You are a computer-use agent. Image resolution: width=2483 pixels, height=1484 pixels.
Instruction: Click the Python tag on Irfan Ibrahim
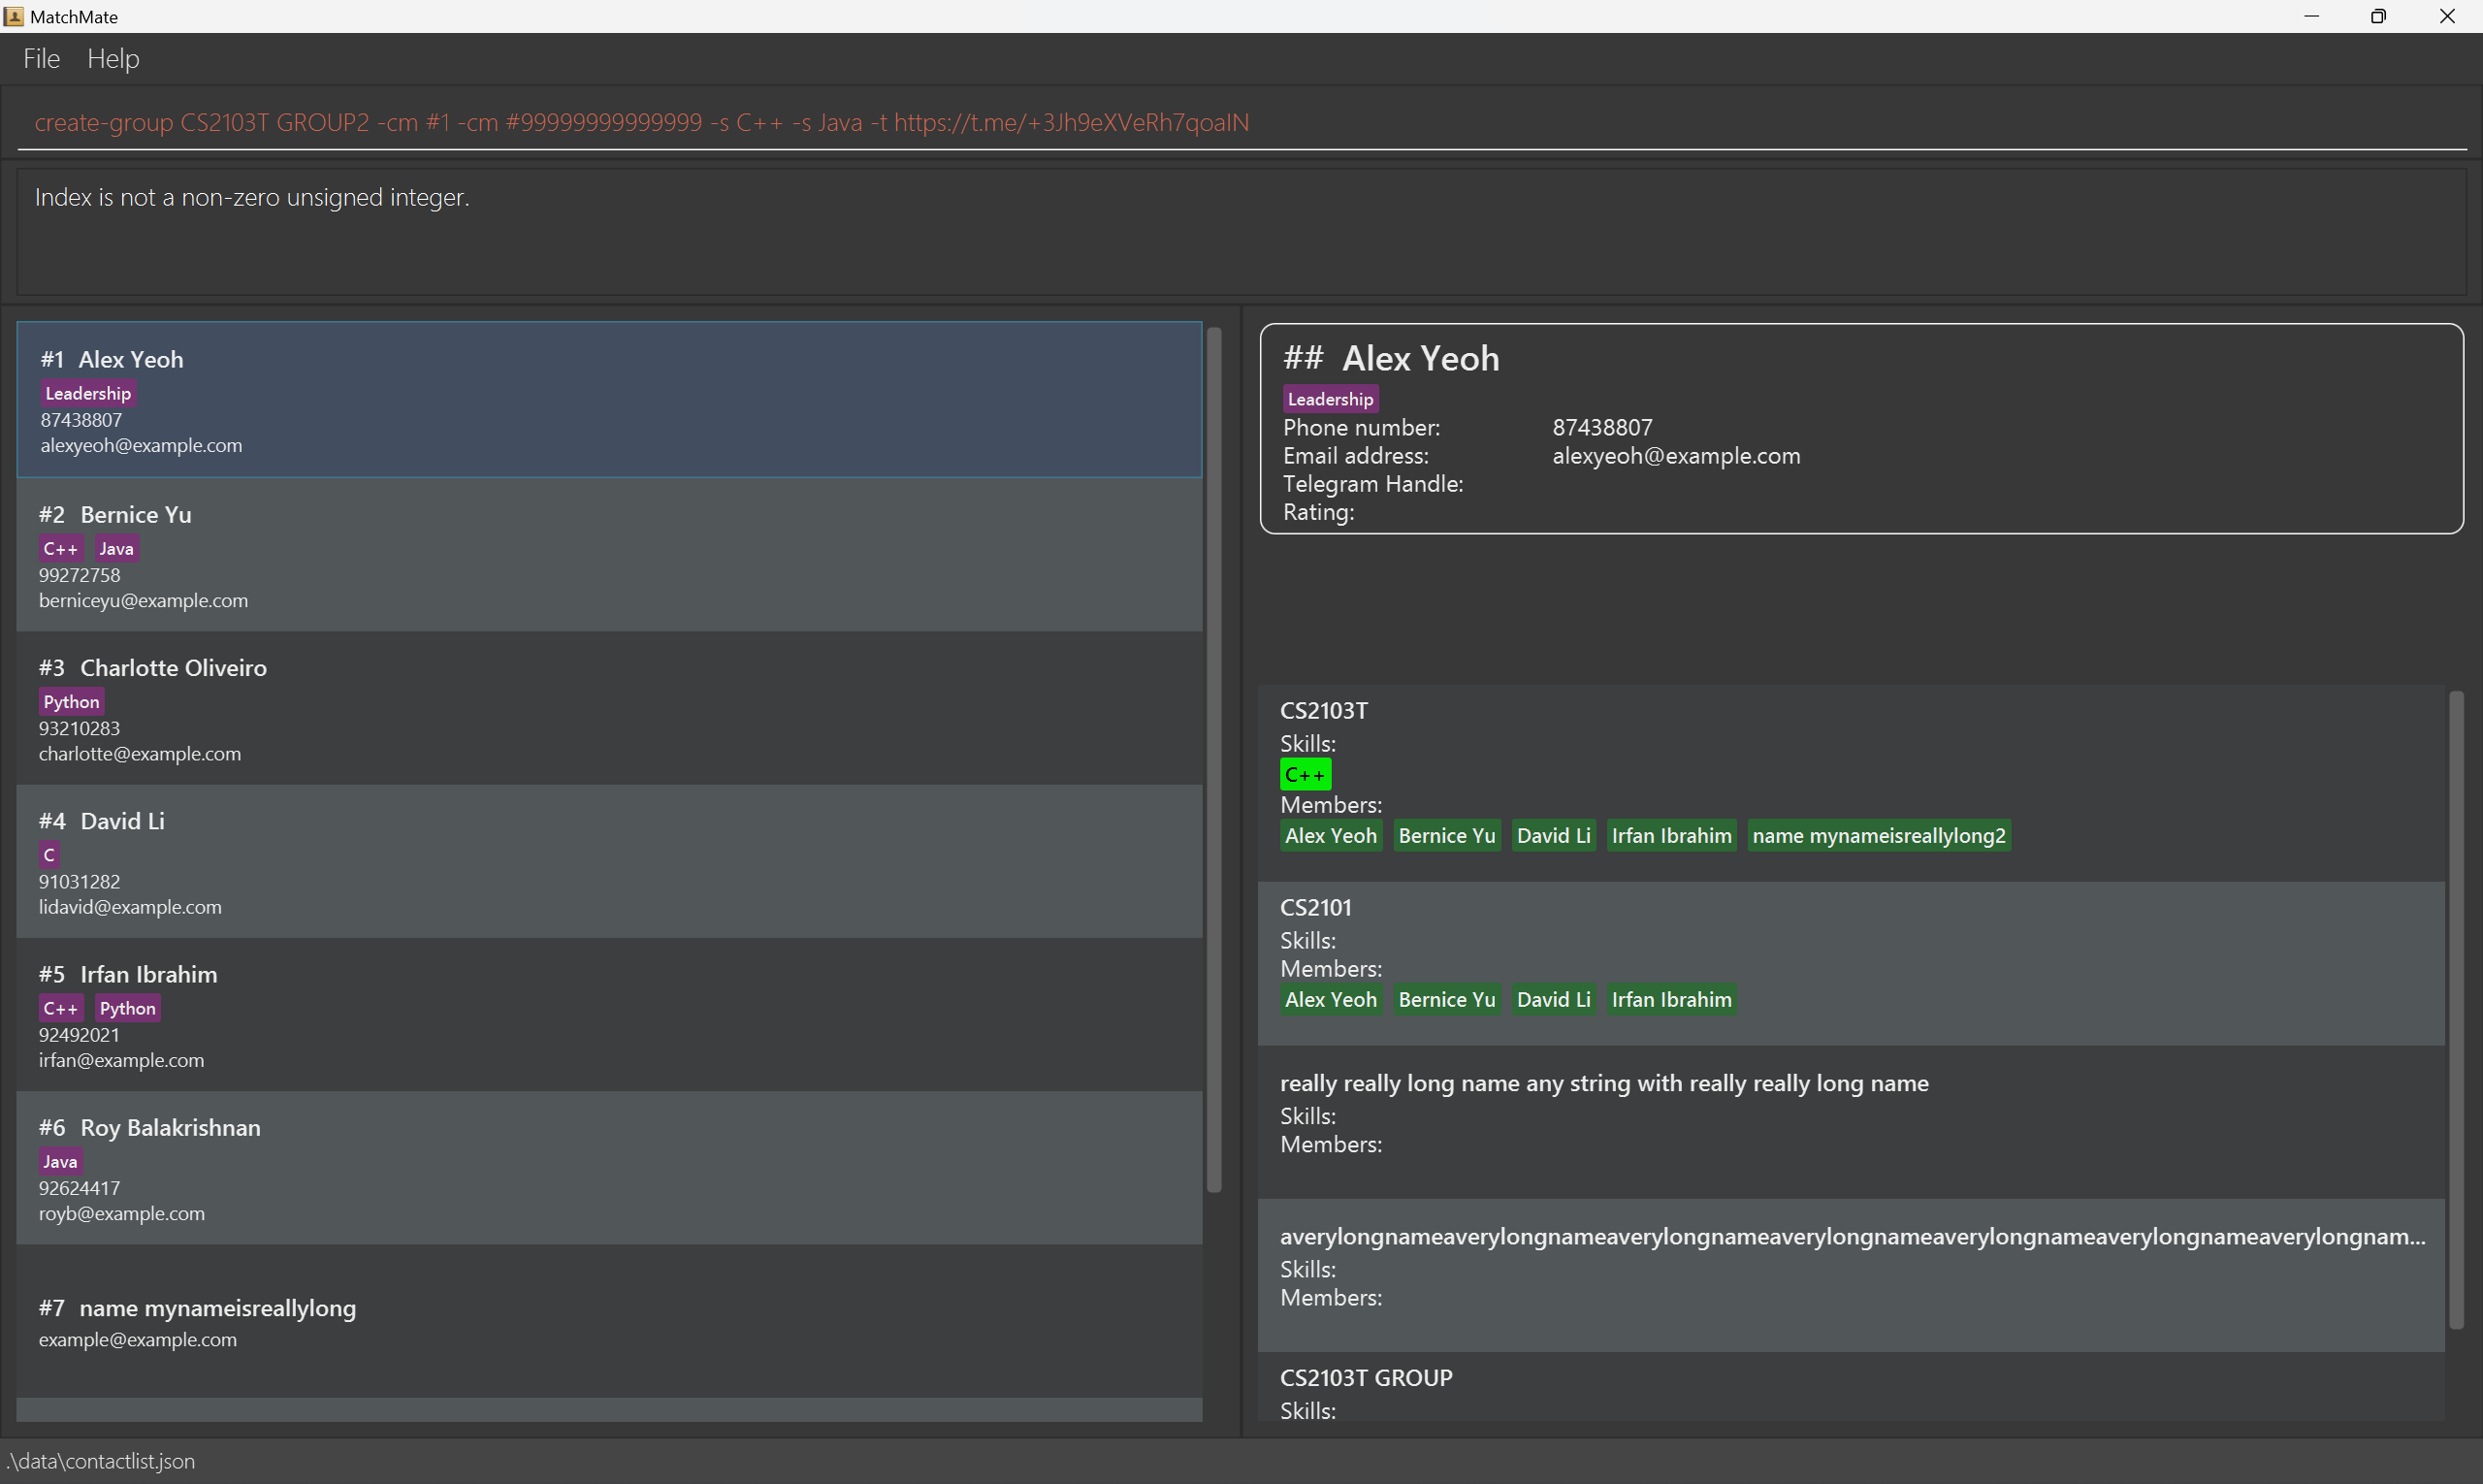pyautogui.click(x=127, y=1008)
